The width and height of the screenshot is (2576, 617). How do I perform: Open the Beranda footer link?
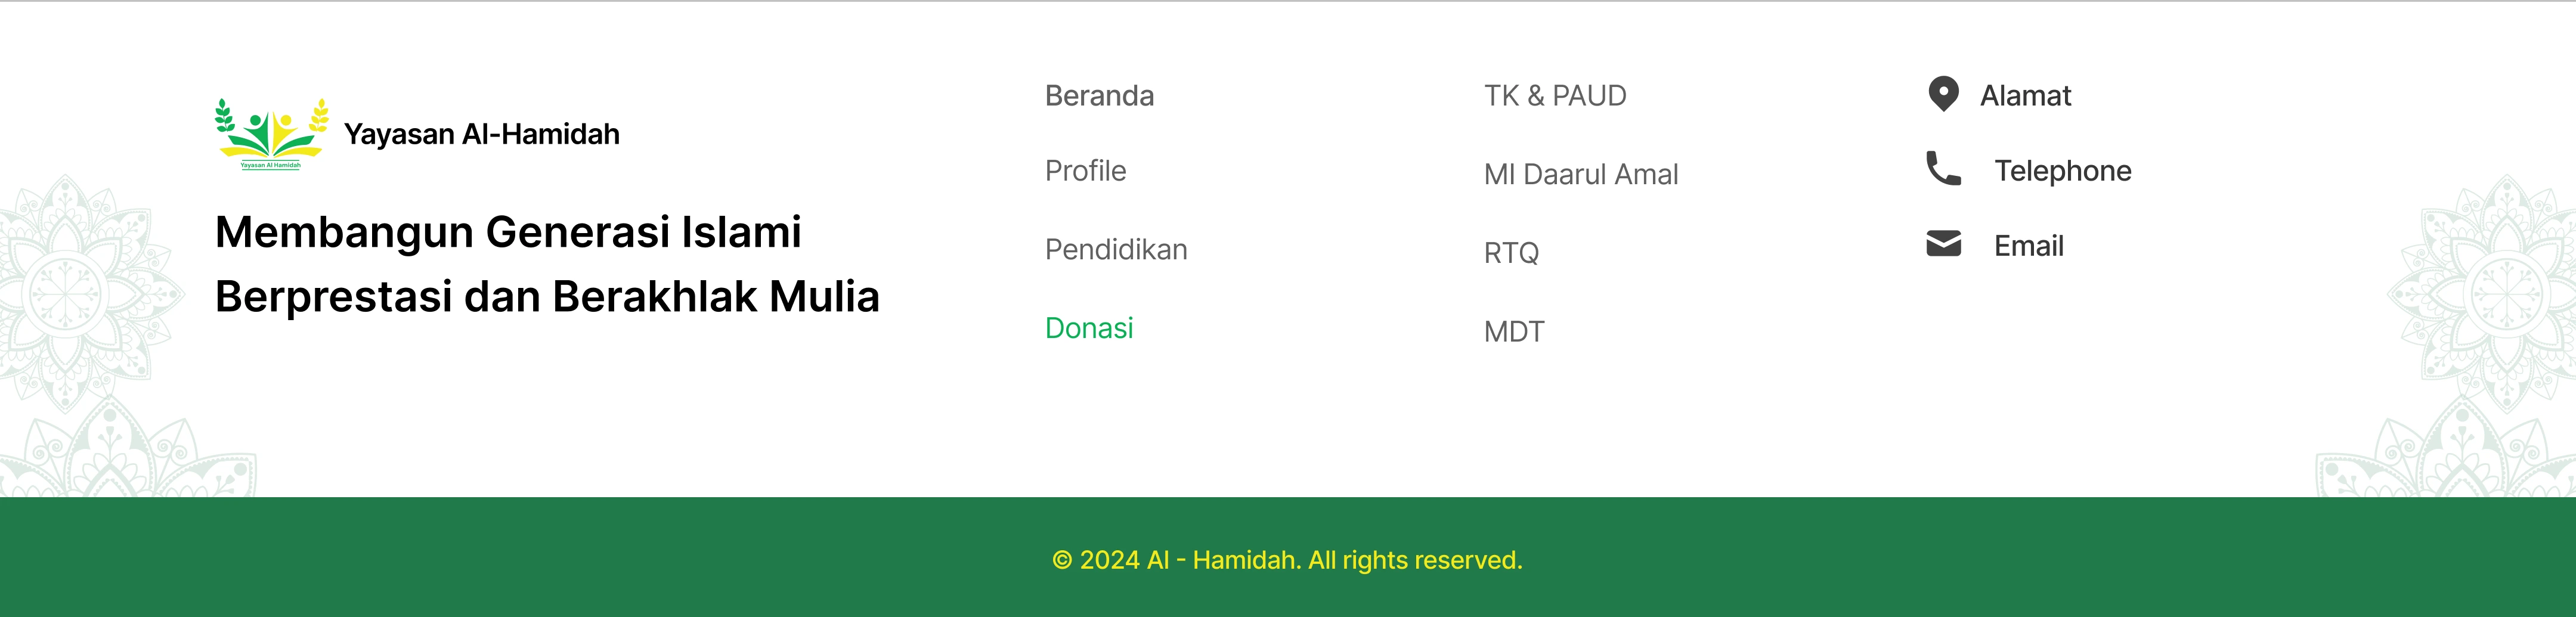[1099, 96]
